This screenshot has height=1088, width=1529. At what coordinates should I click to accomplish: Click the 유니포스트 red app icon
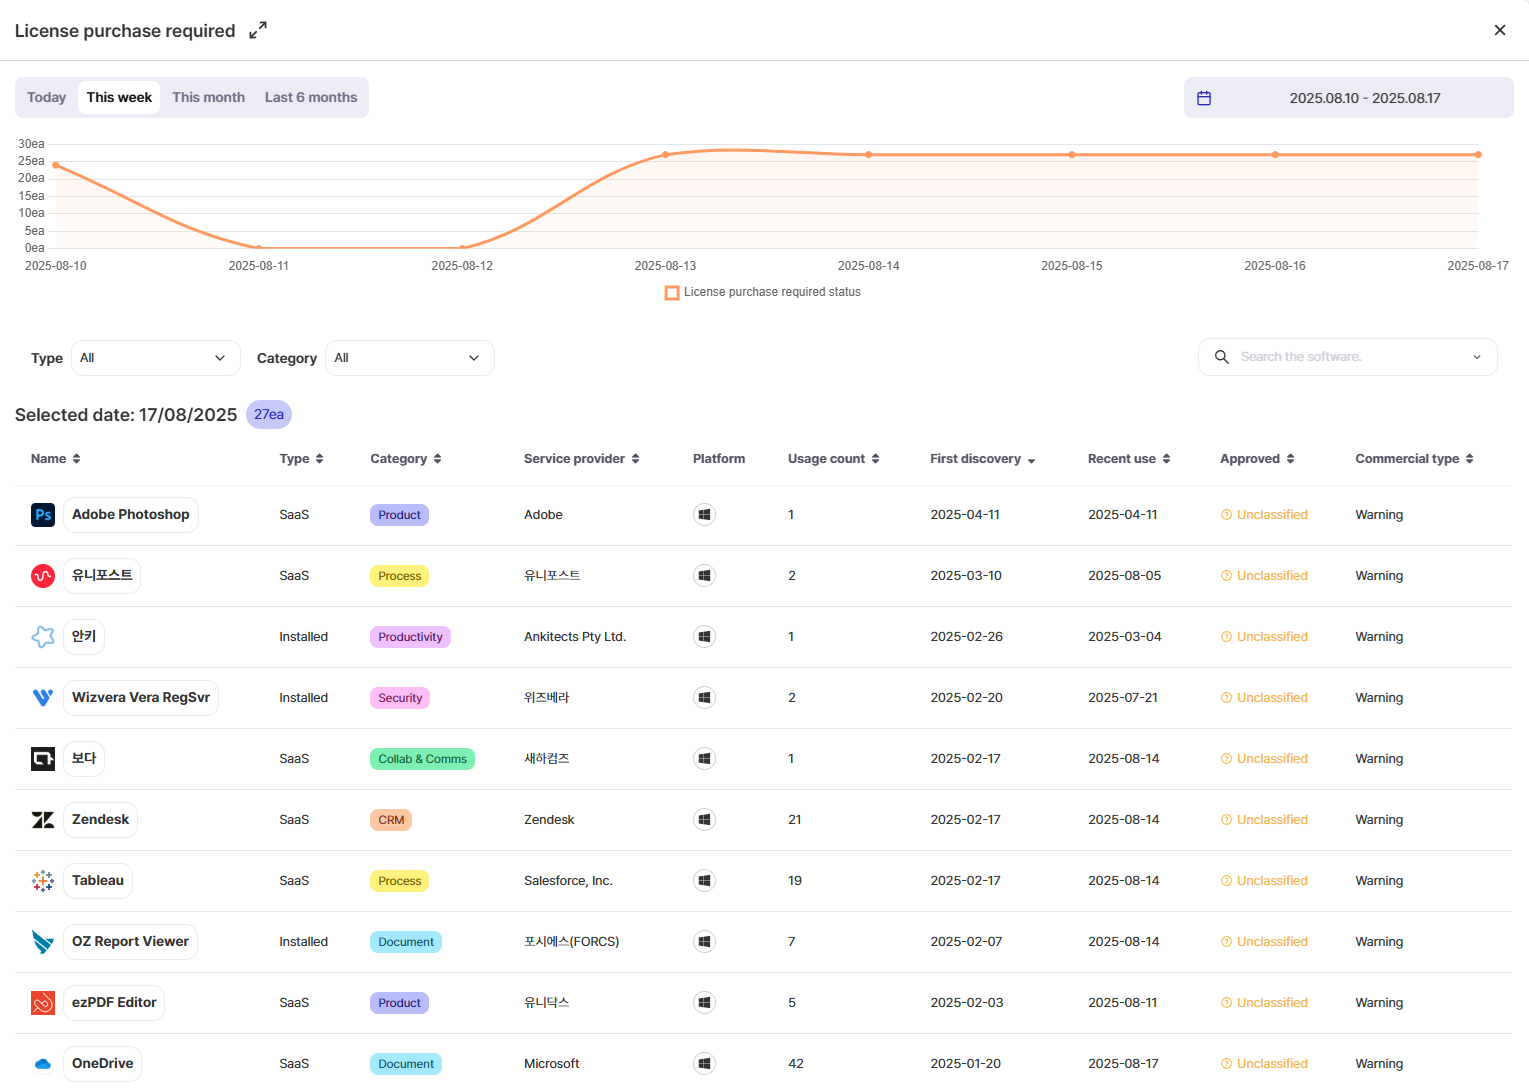43,576
